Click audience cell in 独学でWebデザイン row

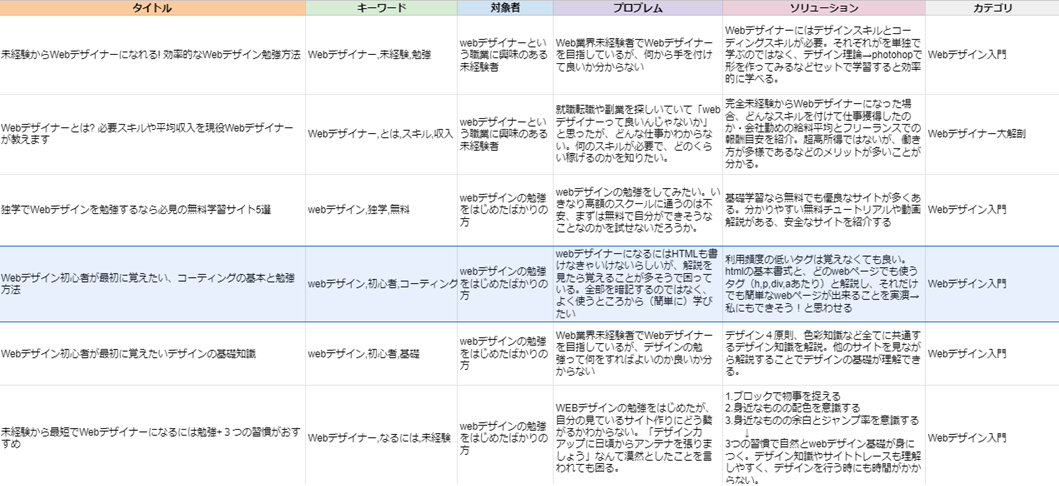coord(505,210)
